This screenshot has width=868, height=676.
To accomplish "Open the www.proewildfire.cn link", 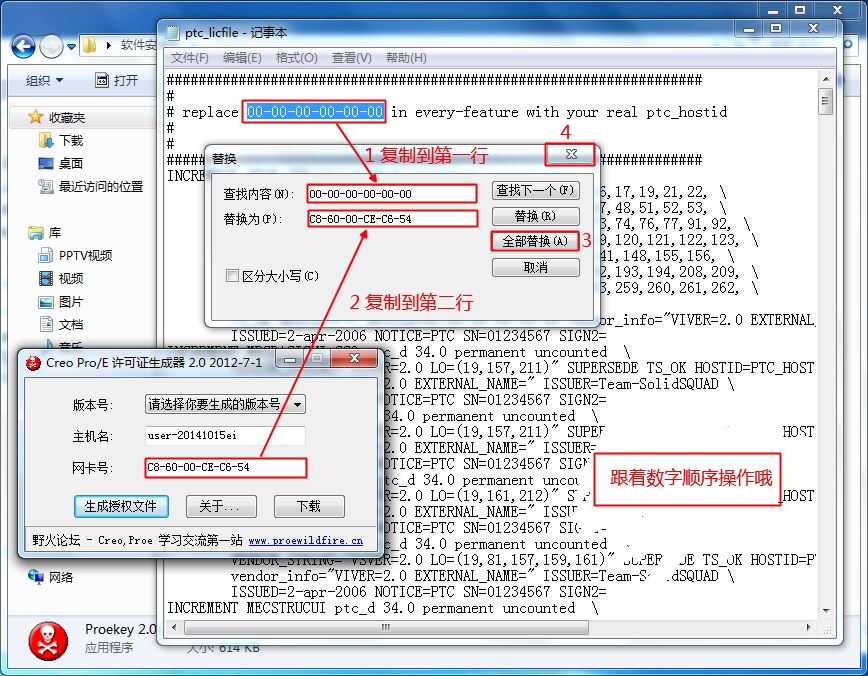I will click(x=306, y=540).
